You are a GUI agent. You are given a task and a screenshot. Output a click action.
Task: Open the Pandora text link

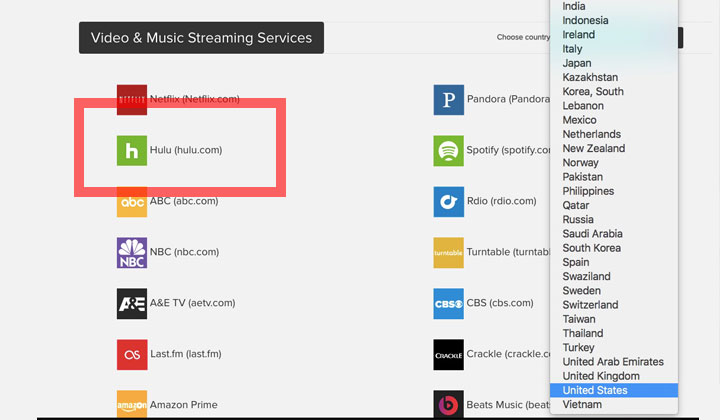508,99
